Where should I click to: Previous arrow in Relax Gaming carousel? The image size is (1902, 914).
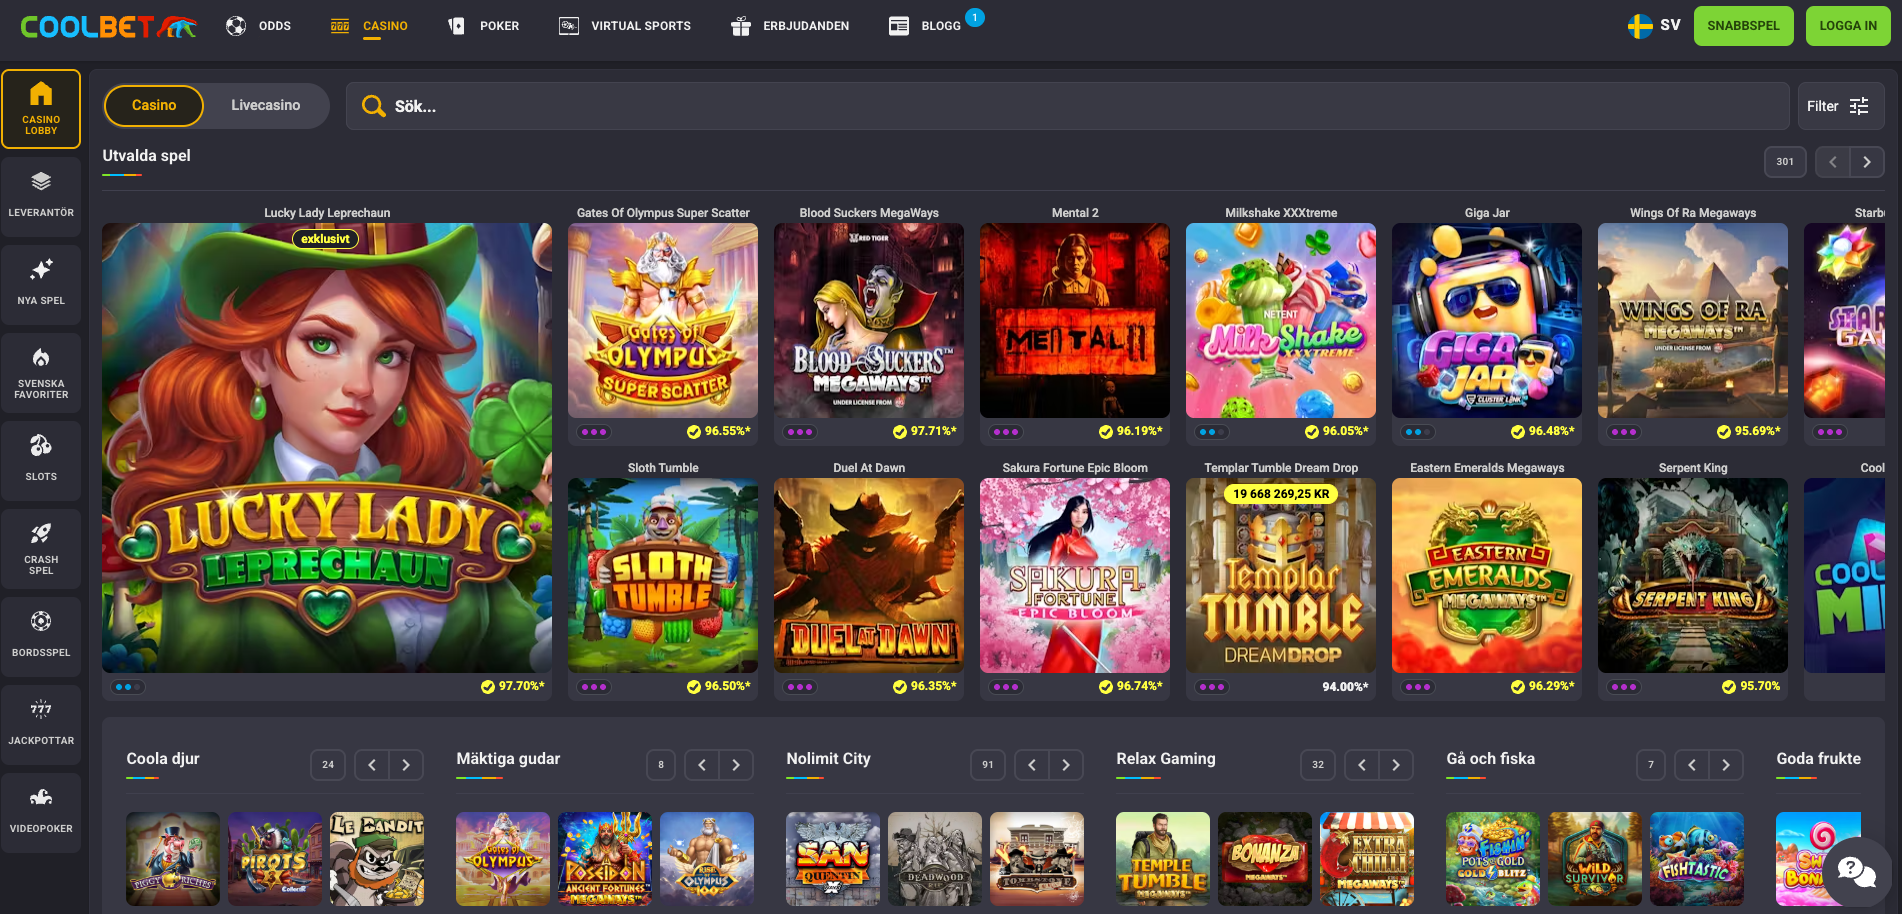1362,765
